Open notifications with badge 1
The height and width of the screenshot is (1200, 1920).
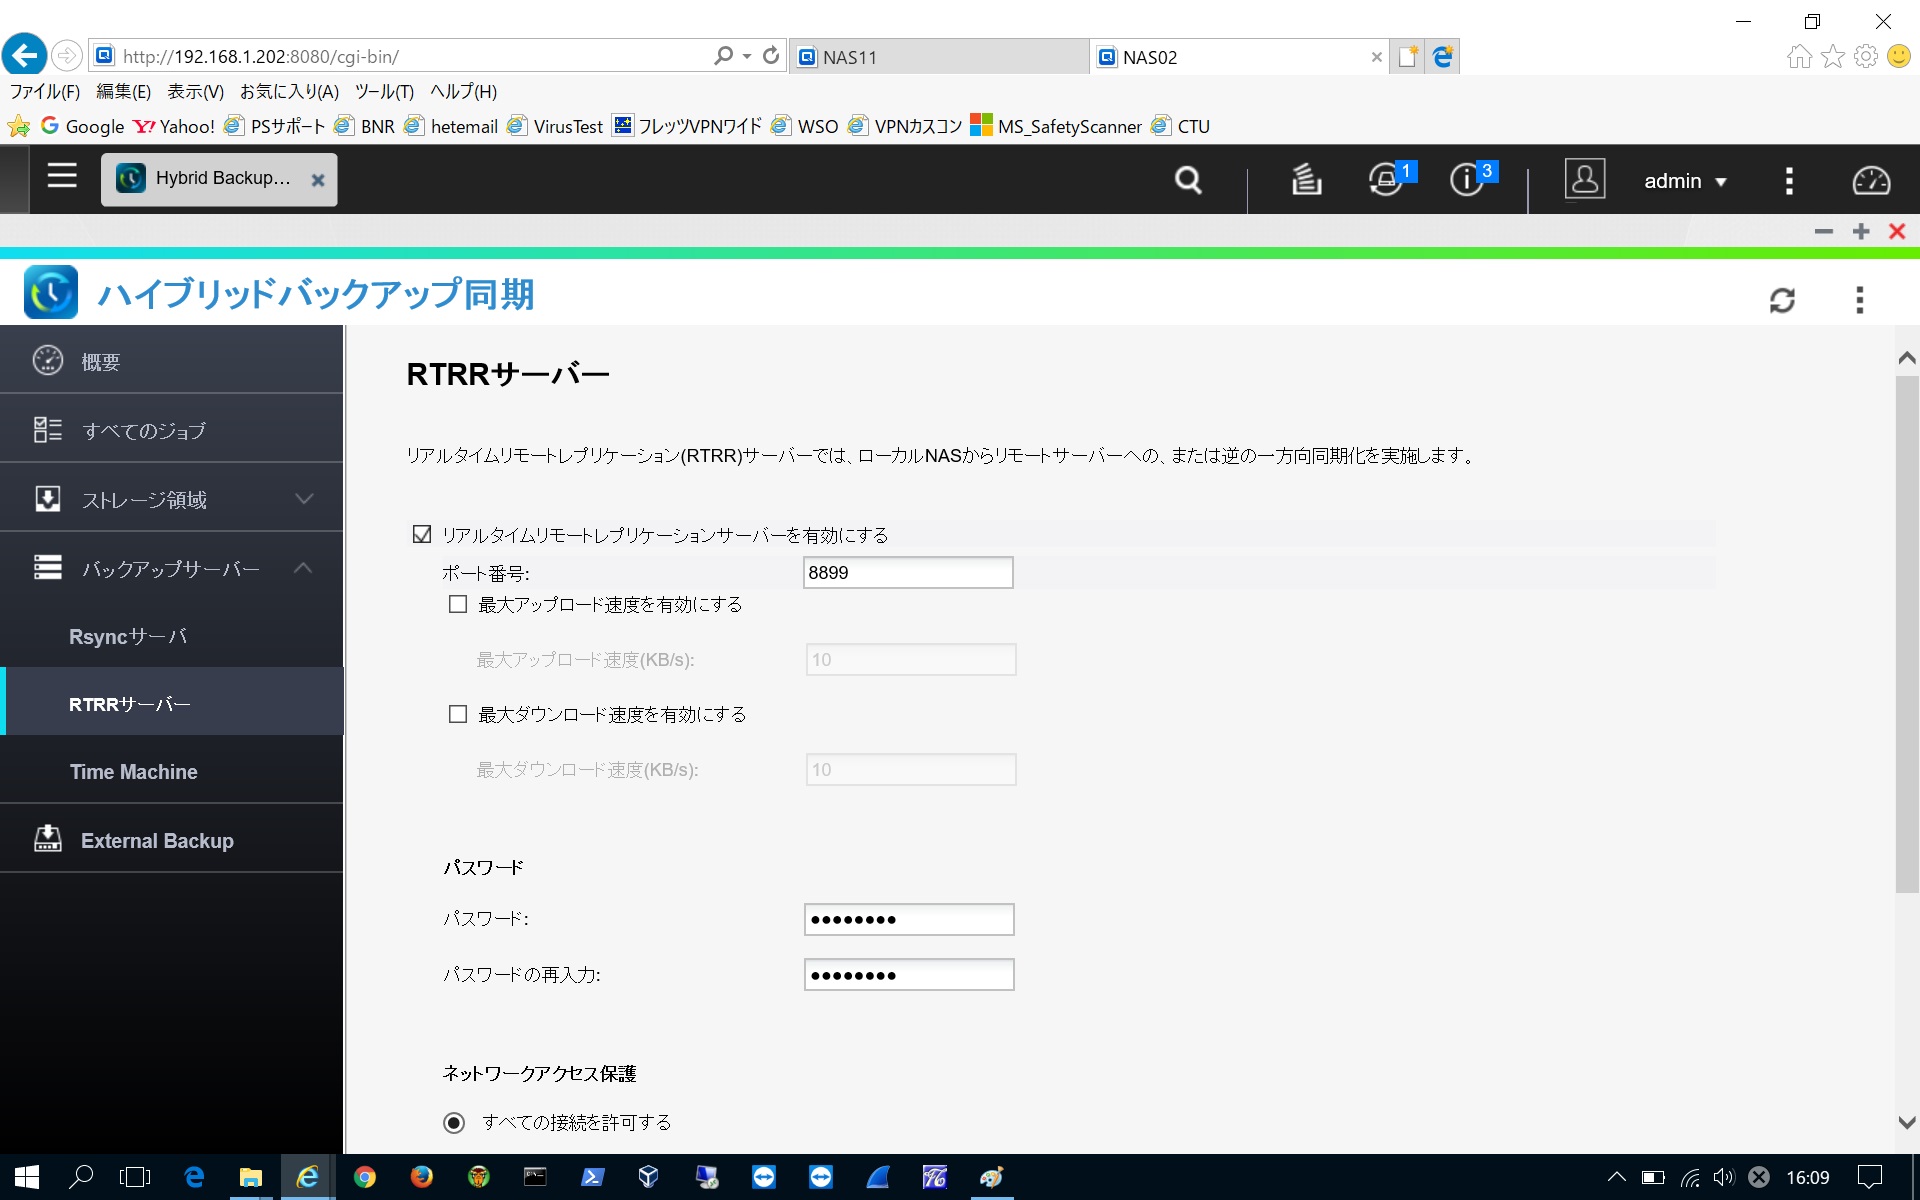click(x=1385, y=180)
